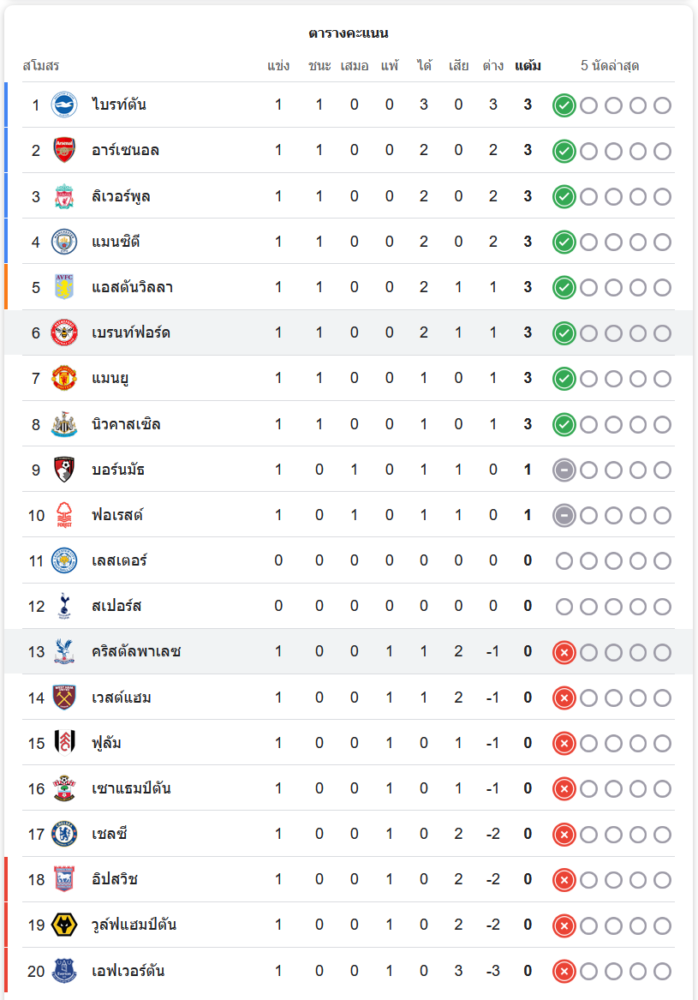This screenshot has width=698, height=1000.
Task: Open the คริสตัลพาเลซ team row
Action: (x=136, y=652)
